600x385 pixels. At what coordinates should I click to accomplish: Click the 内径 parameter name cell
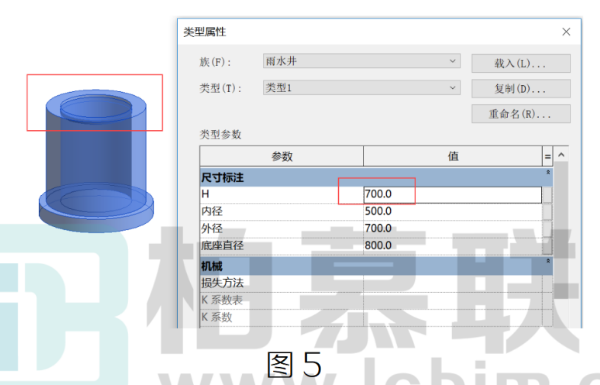(x=282, y=211)
